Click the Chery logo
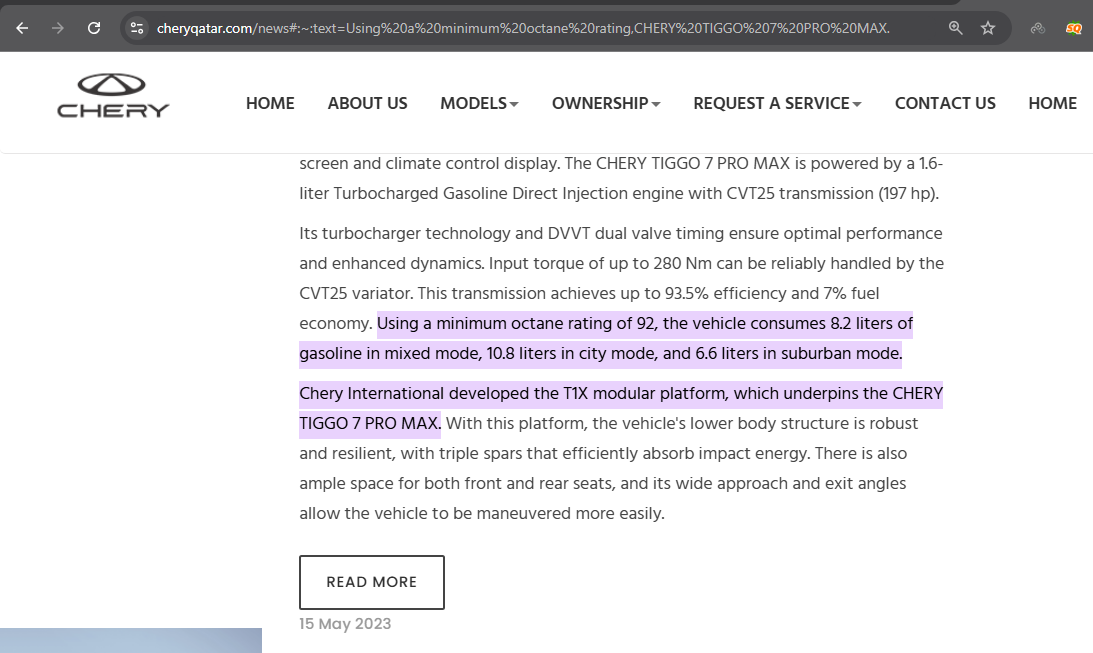Image resolution: width=1093 pixels, height=653 pixels. (x=113, y=95)
